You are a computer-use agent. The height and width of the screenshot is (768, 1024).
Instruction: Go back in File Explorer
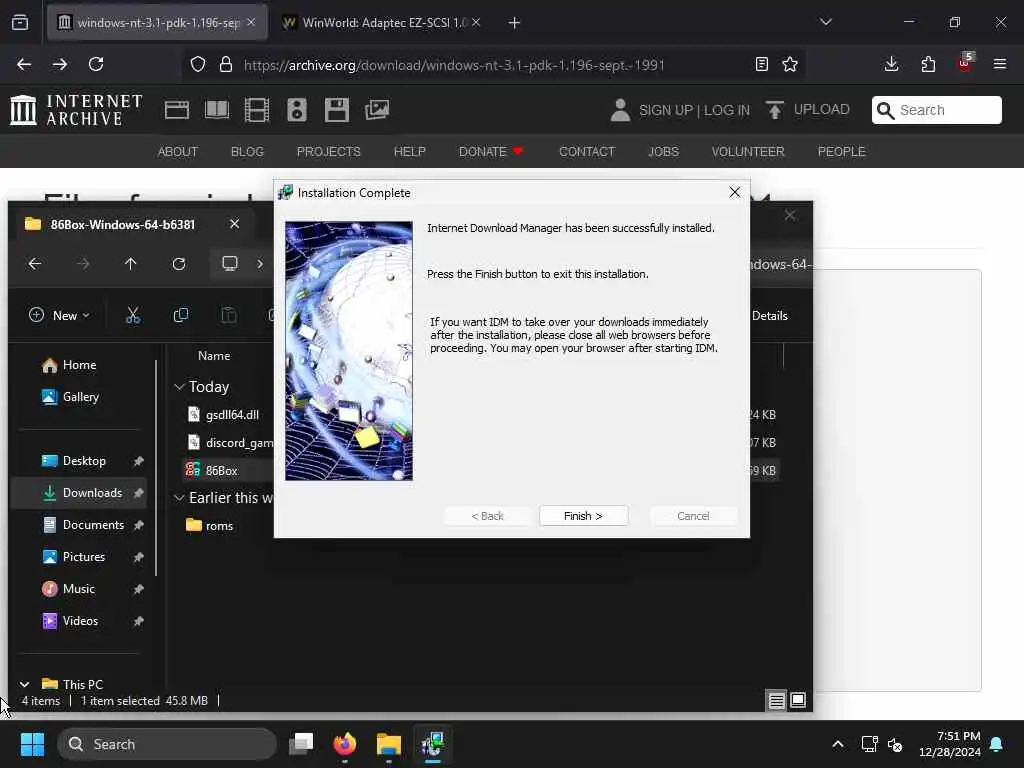[35, 264]
